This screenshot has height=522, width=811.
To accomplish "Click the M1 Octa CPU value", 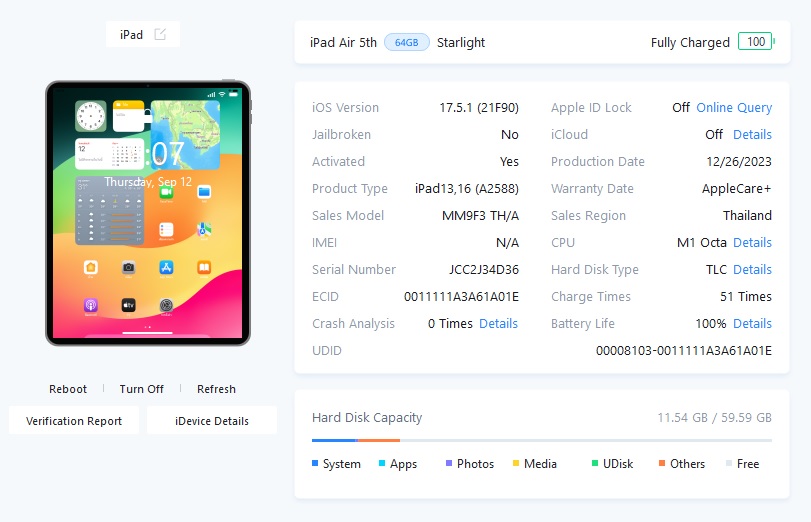I will (x=701, y=243).
